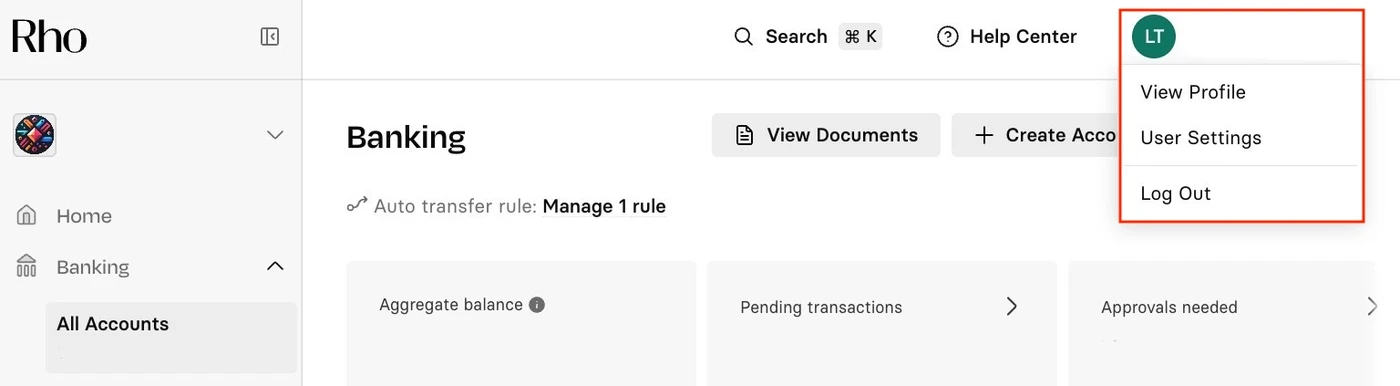Open Pending transactions with its arrow

pyautogui.click(x=1012, y=307)
